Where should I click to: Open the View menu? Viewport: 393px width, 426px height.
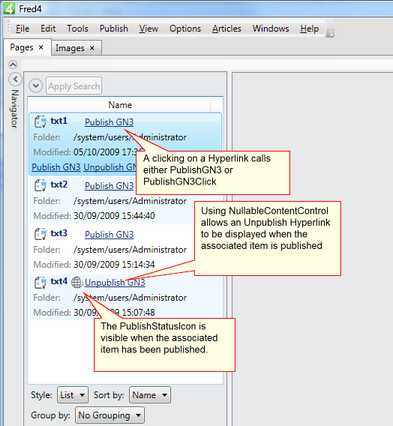tap(148, 29)
